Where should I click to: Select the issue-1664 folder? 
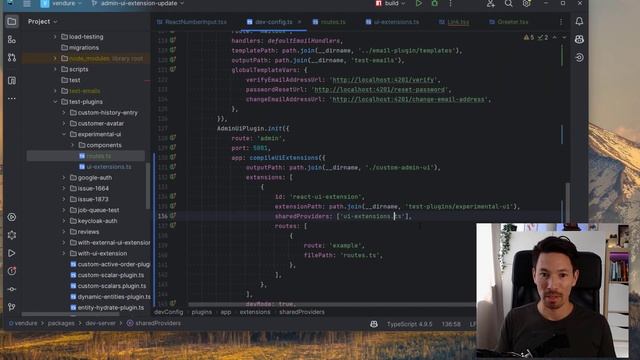coord(89,189)
